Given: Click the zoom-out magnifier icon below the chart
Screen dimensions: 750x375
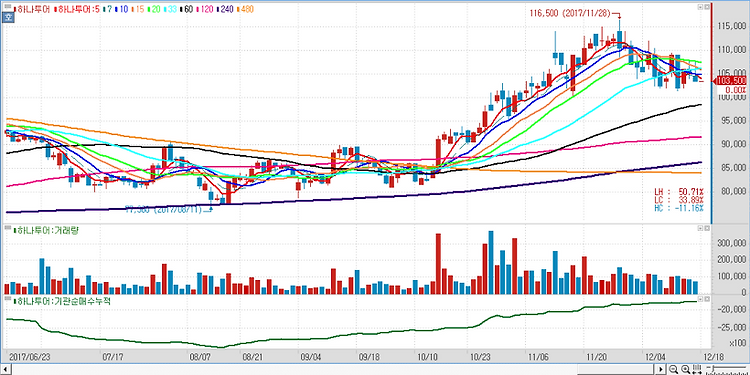Looking at the screenshot, I should pos(673,369).
